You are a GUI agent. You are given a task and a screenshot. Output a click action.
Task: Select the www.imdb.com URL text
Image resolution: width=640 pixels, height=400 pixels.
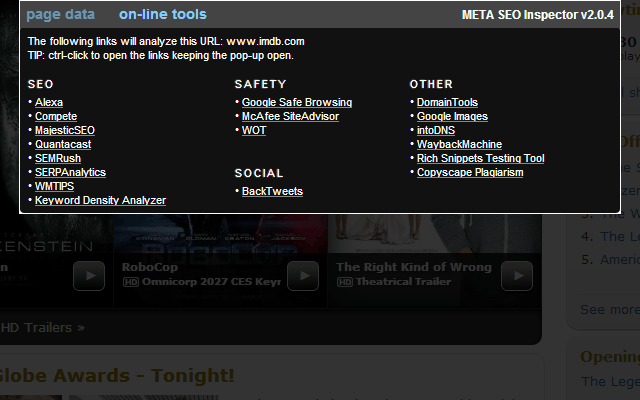[265, 42]
